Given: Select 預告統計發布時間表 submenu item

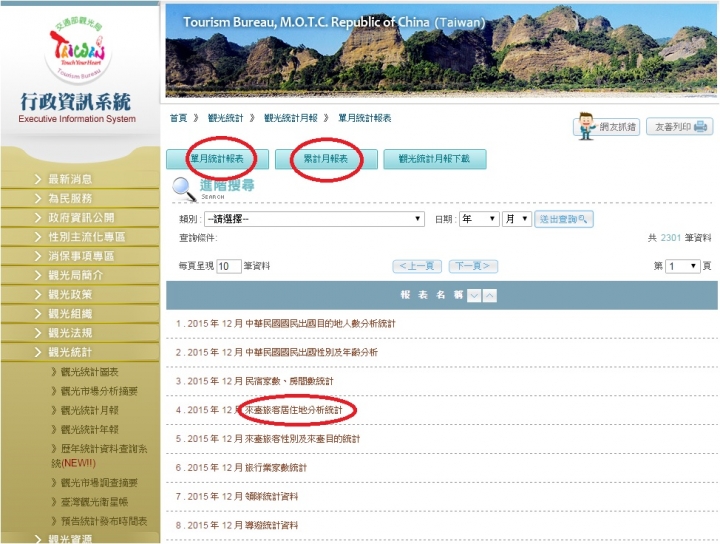Looking at the screenshot, I should click(104, 521).
